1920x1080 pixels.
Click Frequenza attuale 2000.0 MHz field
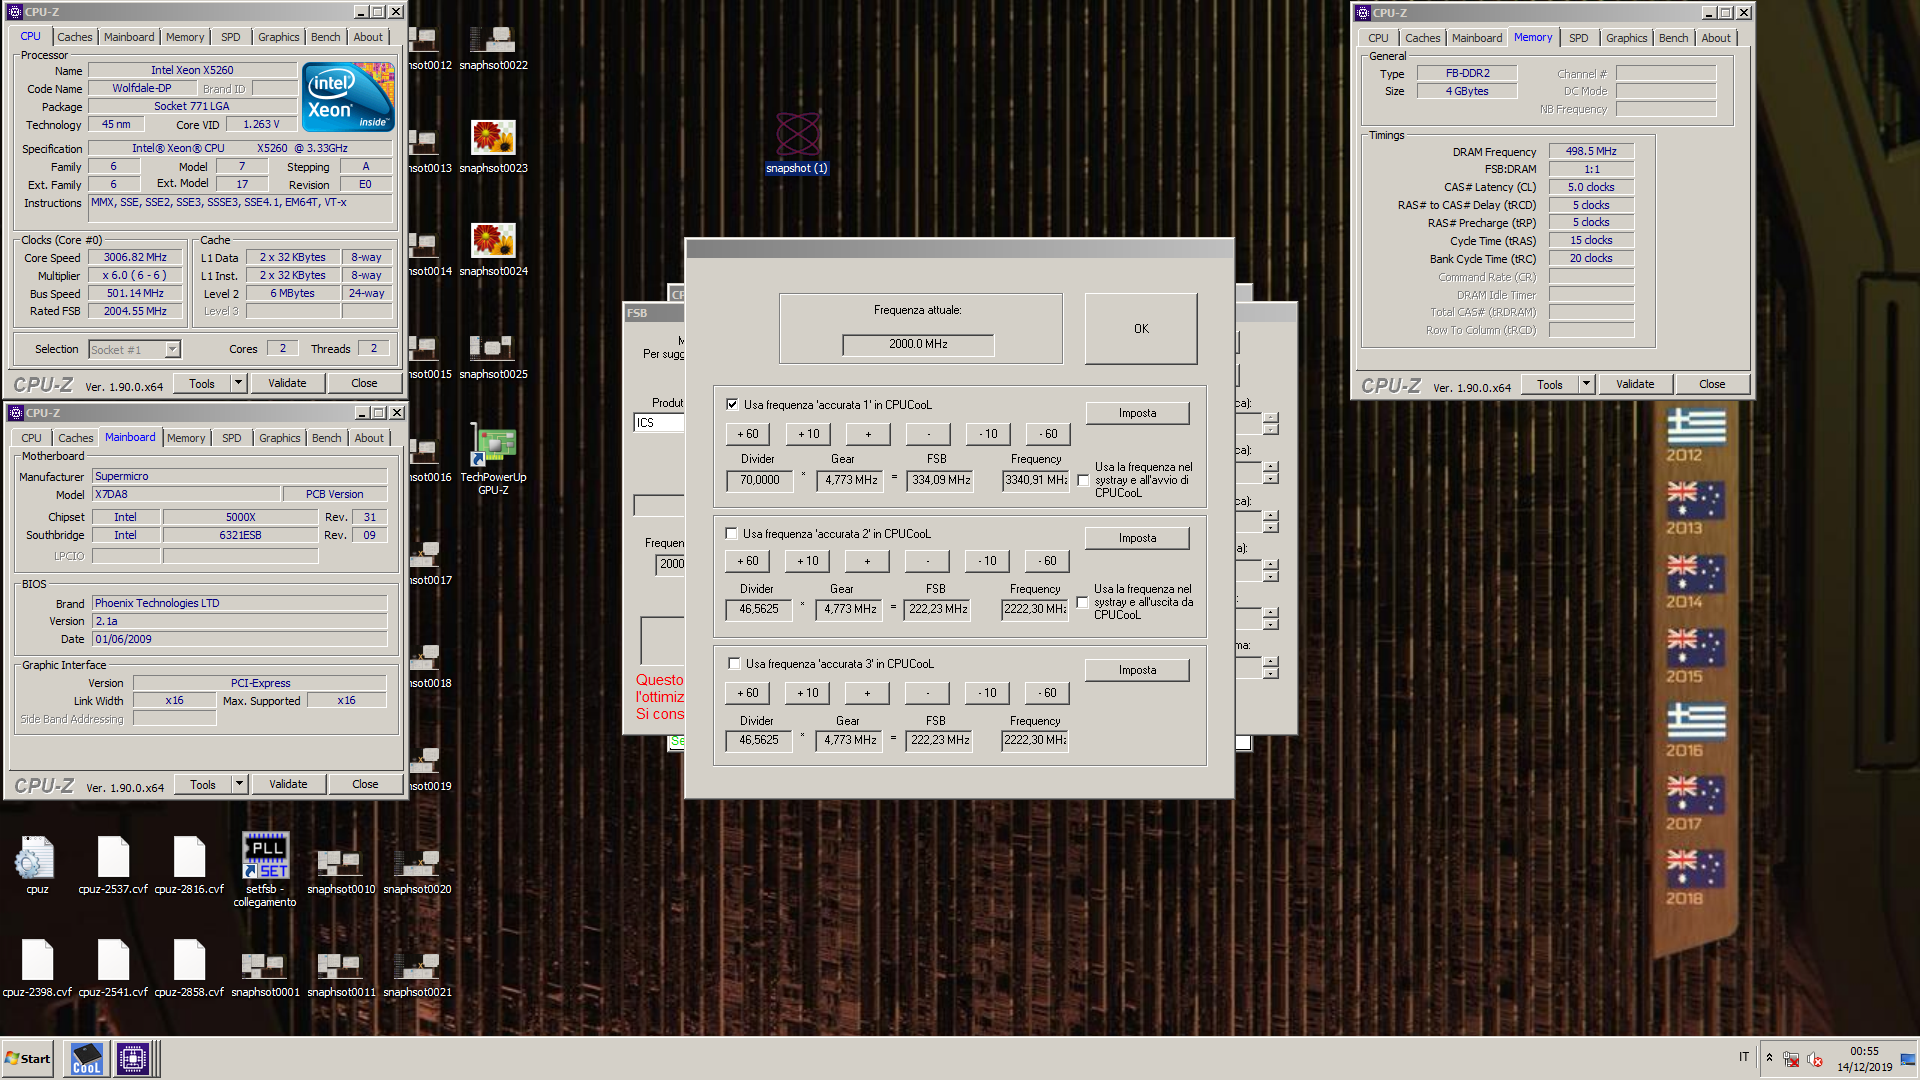pos(918,344)
